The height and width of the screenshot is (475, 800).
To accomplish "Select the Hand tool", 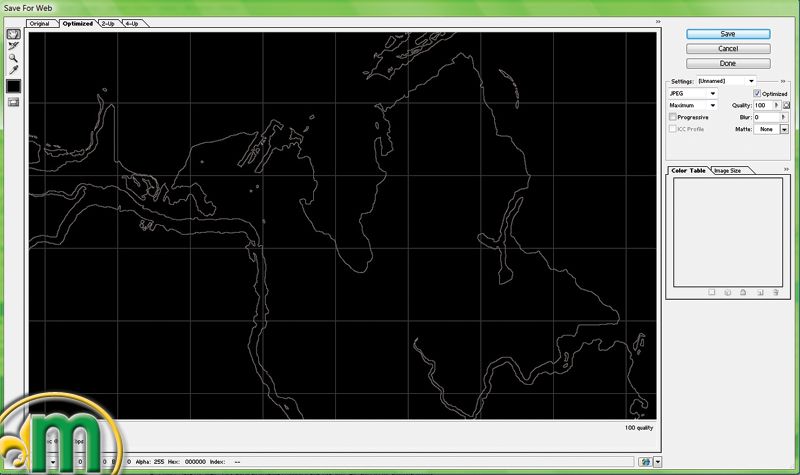I will pyautogui.click(x=13, y=34).
